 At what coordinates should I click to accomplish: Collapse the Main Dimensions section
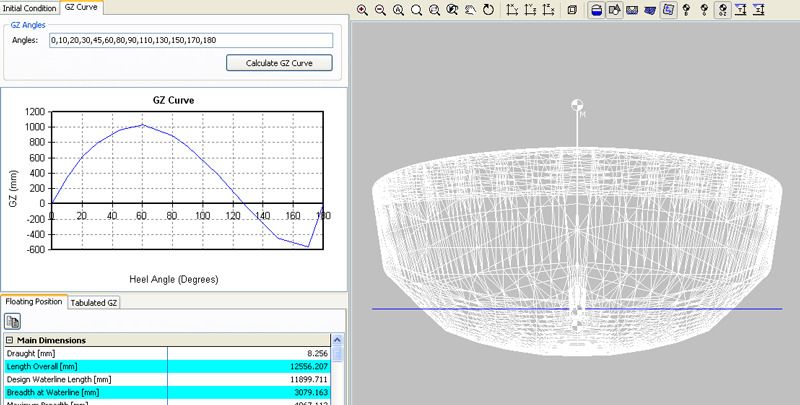(x=9, y=340)
